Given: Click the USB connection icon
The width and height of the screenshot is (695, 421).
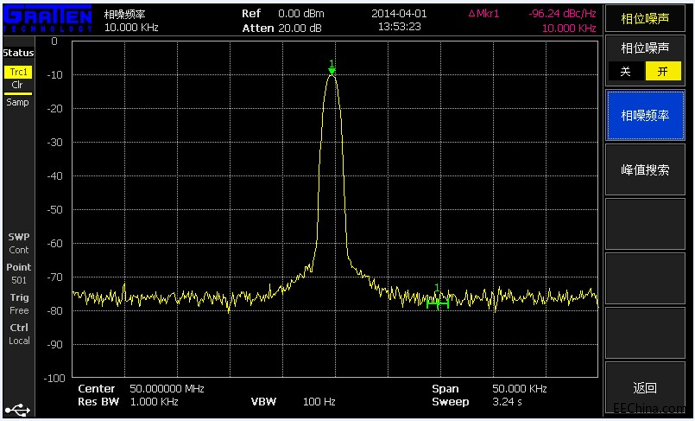Looking at the screenshot, I should click(x=18, y=409).
